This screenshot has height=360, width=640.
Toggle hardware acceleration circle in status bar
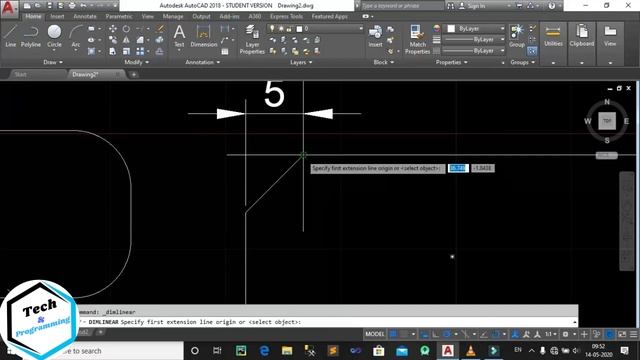(x=609, y=334)
